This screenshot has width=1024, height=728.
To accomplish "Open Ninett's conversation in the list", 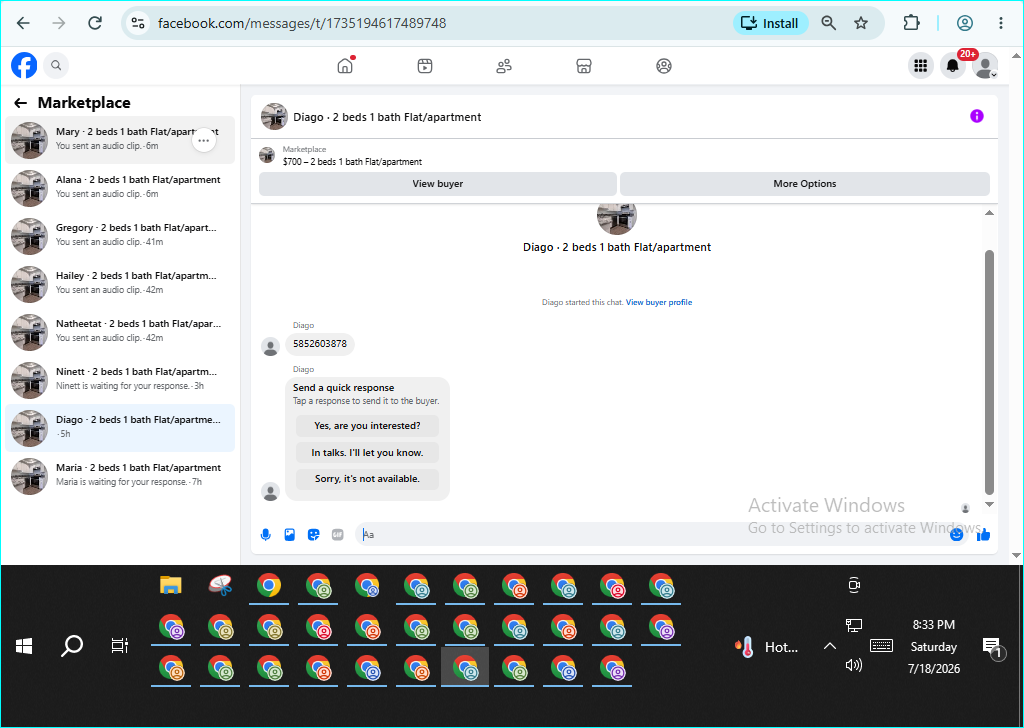I will (120, 380).
